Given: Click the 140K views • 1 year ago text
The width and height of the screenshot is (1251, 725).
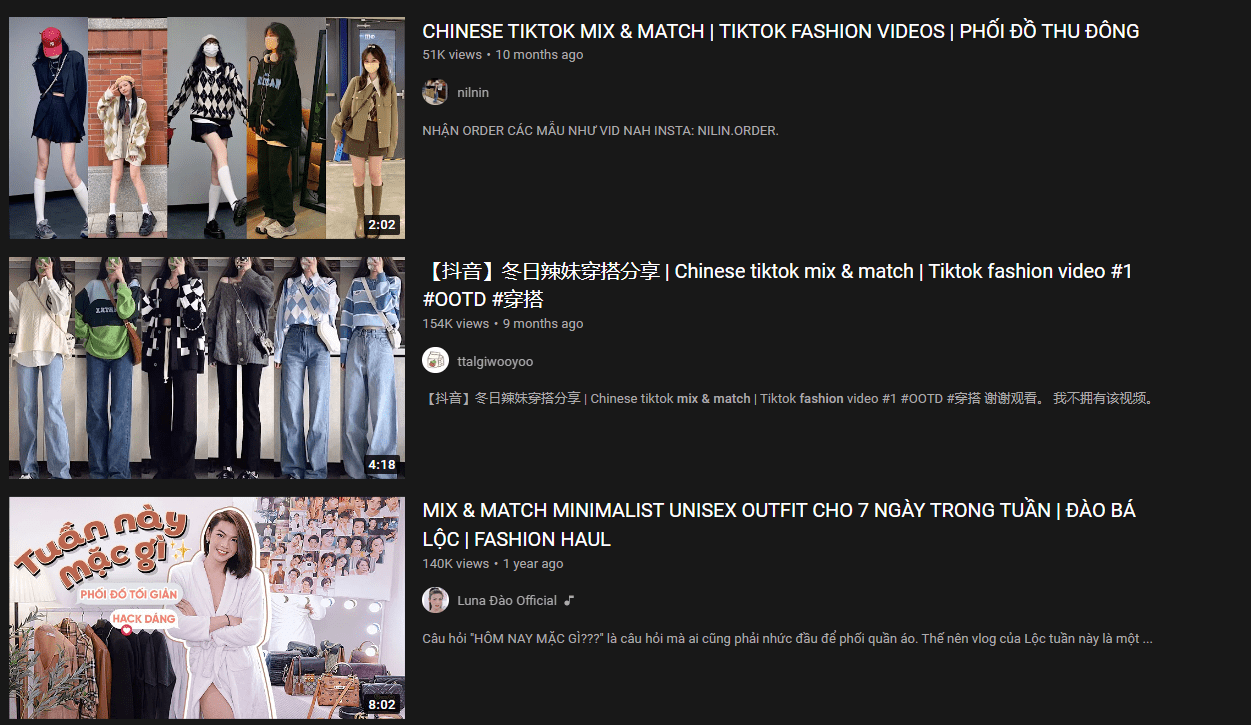Looking at the screenshot, I should [x=493, y=564].
